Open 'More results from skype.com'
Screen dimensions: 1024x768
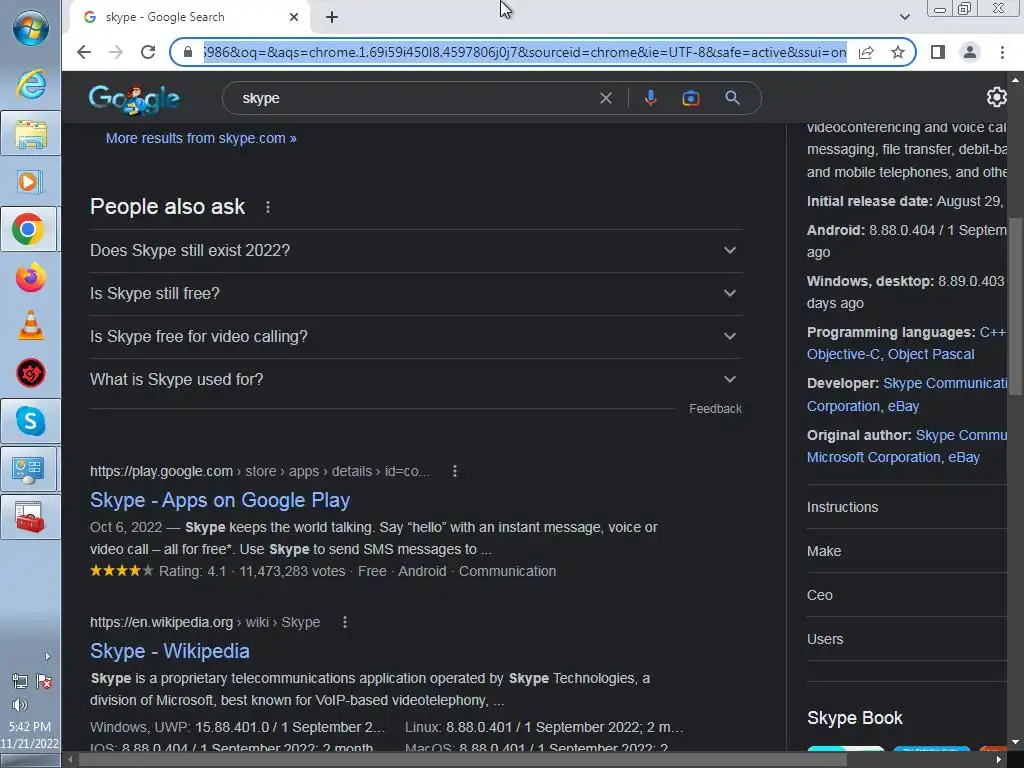pyautogui.click(x=201, y=138)
